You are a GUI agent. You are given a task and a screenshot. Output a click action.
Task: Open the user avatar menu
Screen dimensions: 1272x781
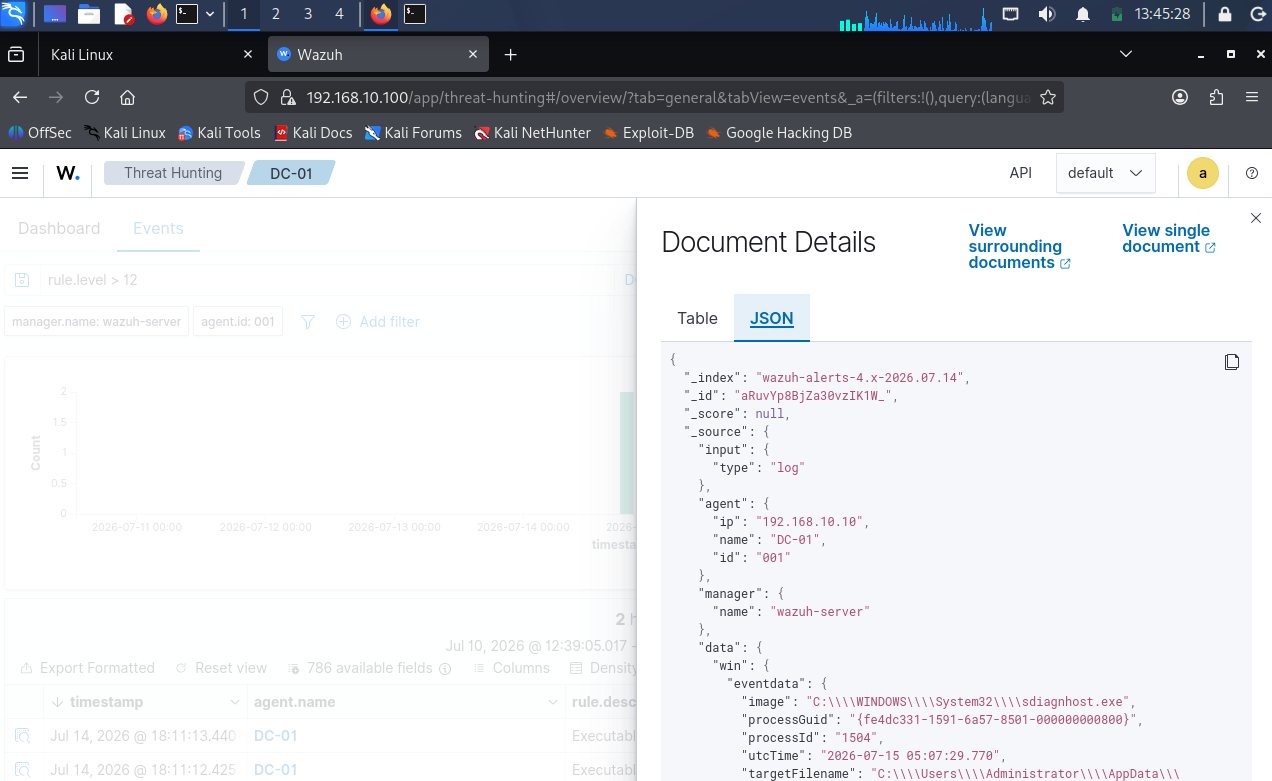coord(1203,173)
